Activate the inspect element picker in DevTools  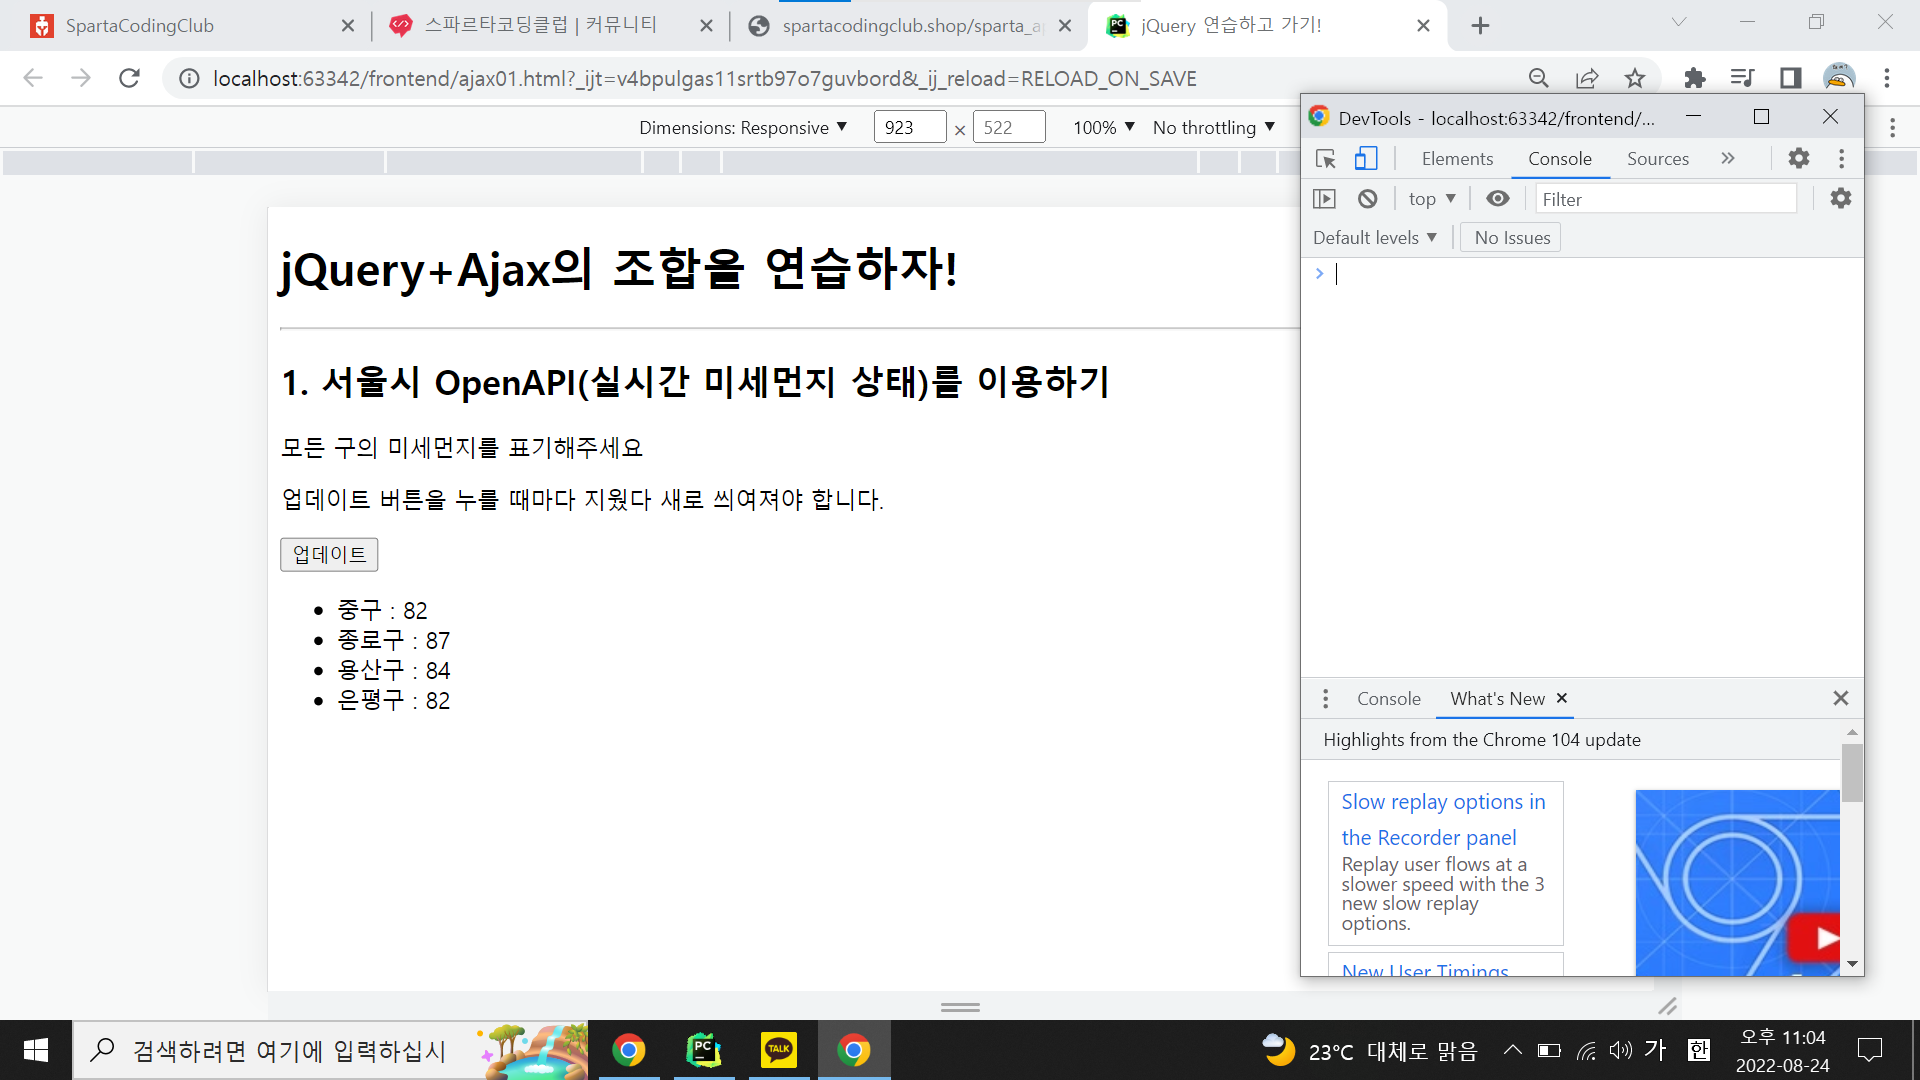pyautogui.click(x=1326, y=159)
